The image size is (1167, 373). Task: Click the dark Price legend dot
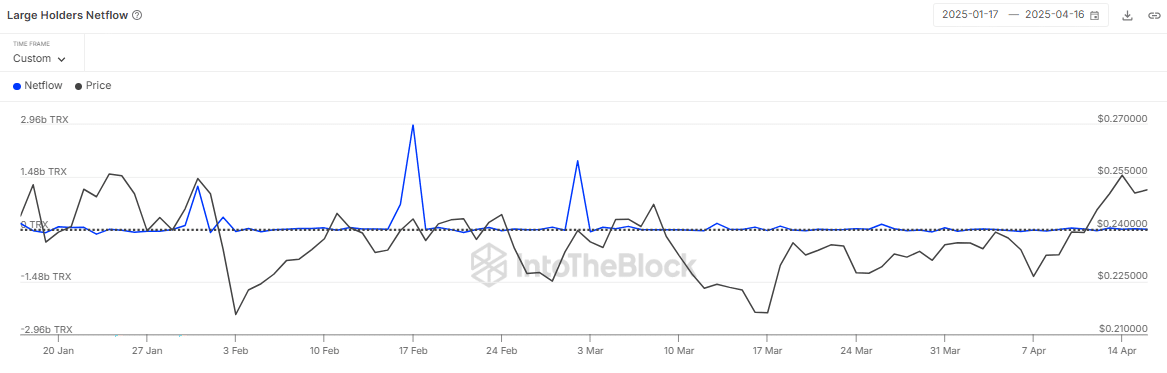coord(78,86)
